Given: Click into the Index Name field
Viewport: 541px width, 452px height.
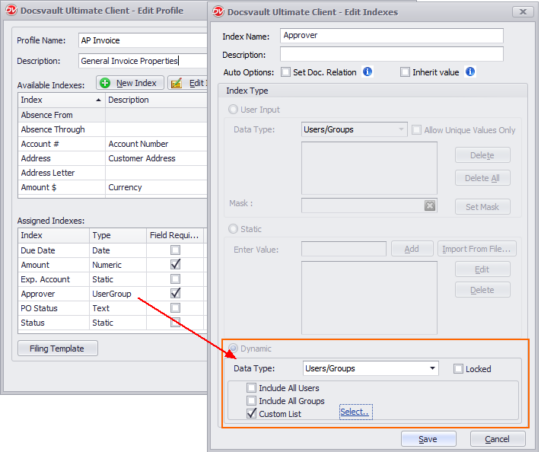Looking at the screenshot, I should pos(392,36).
